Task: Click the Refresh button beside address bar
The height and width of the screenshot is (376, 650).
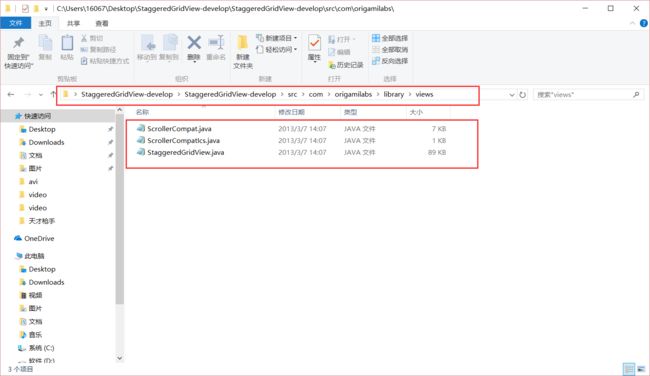Action: 523,95
